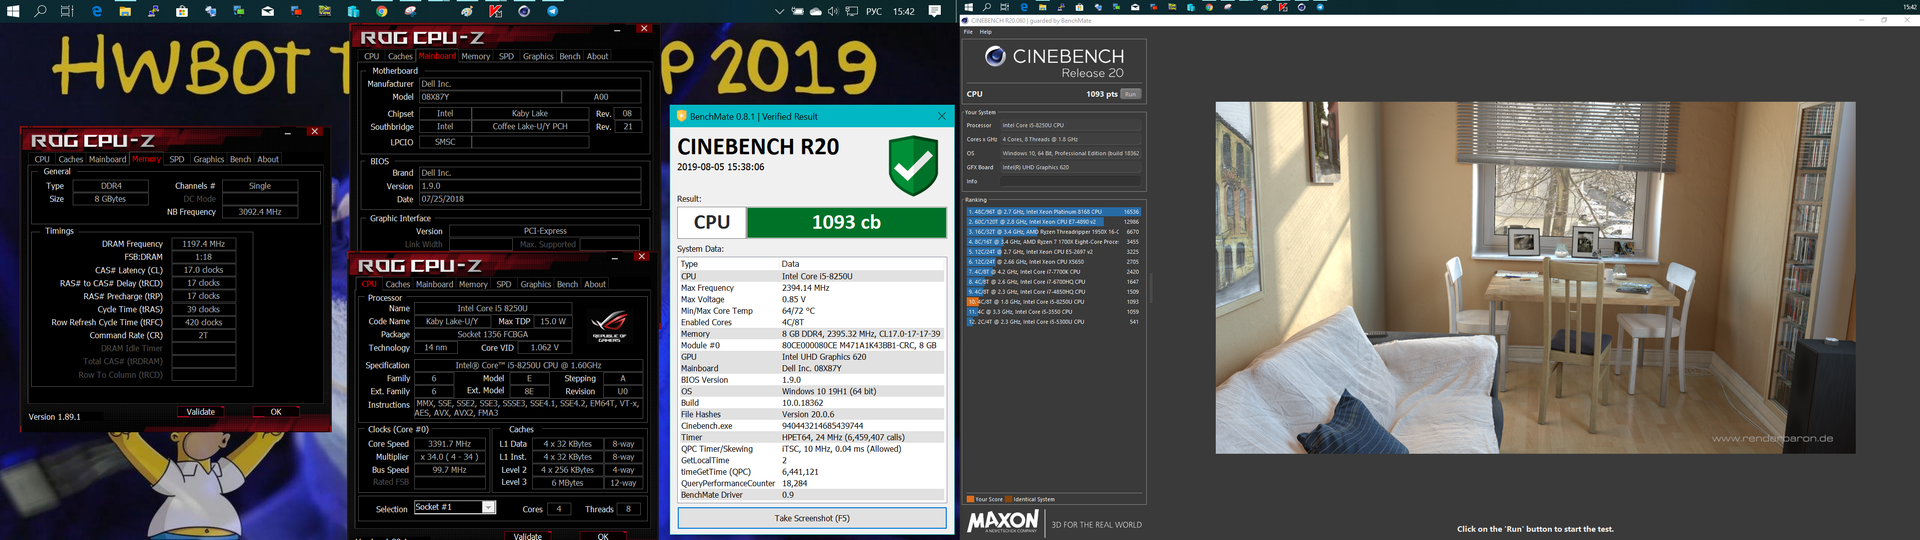The height and width of the screenshot is (540, 1920).
Task: Open the clock showing 15:42
Action: (904, 12)
